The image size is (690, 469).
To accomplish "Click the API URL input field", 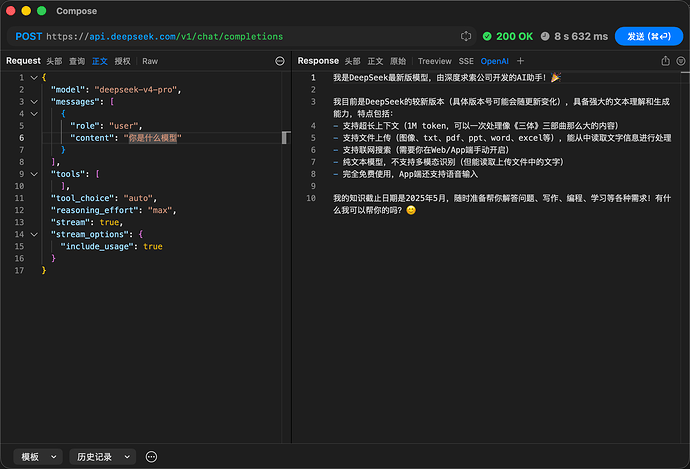I will pyautogui.click(x=242, y=37).
